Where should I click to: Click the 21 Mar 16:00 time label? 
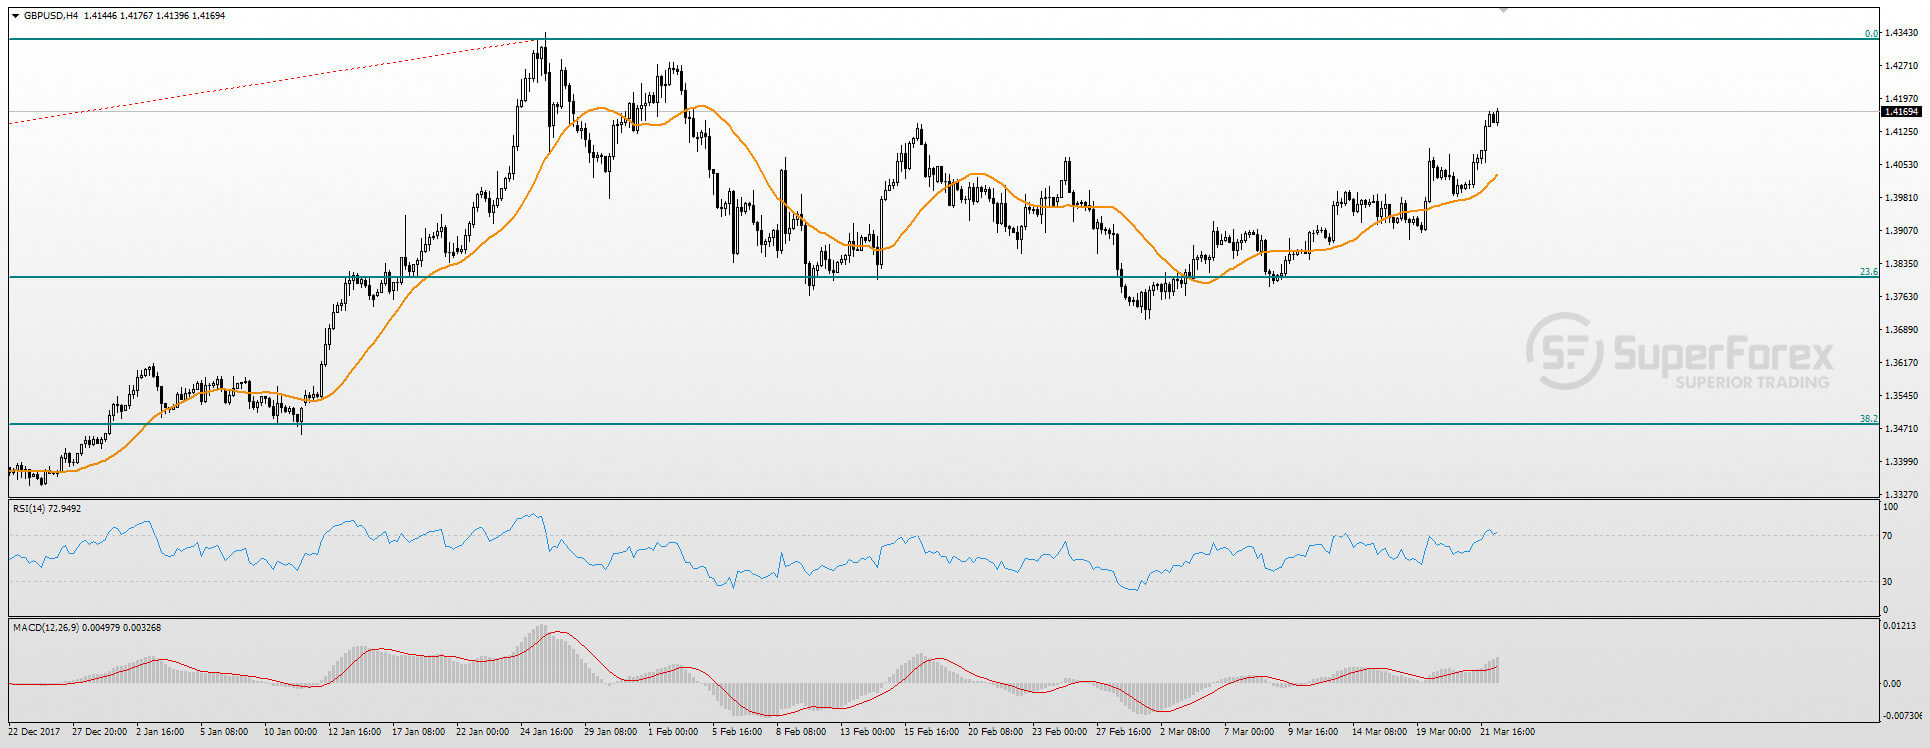[1507, 732]
